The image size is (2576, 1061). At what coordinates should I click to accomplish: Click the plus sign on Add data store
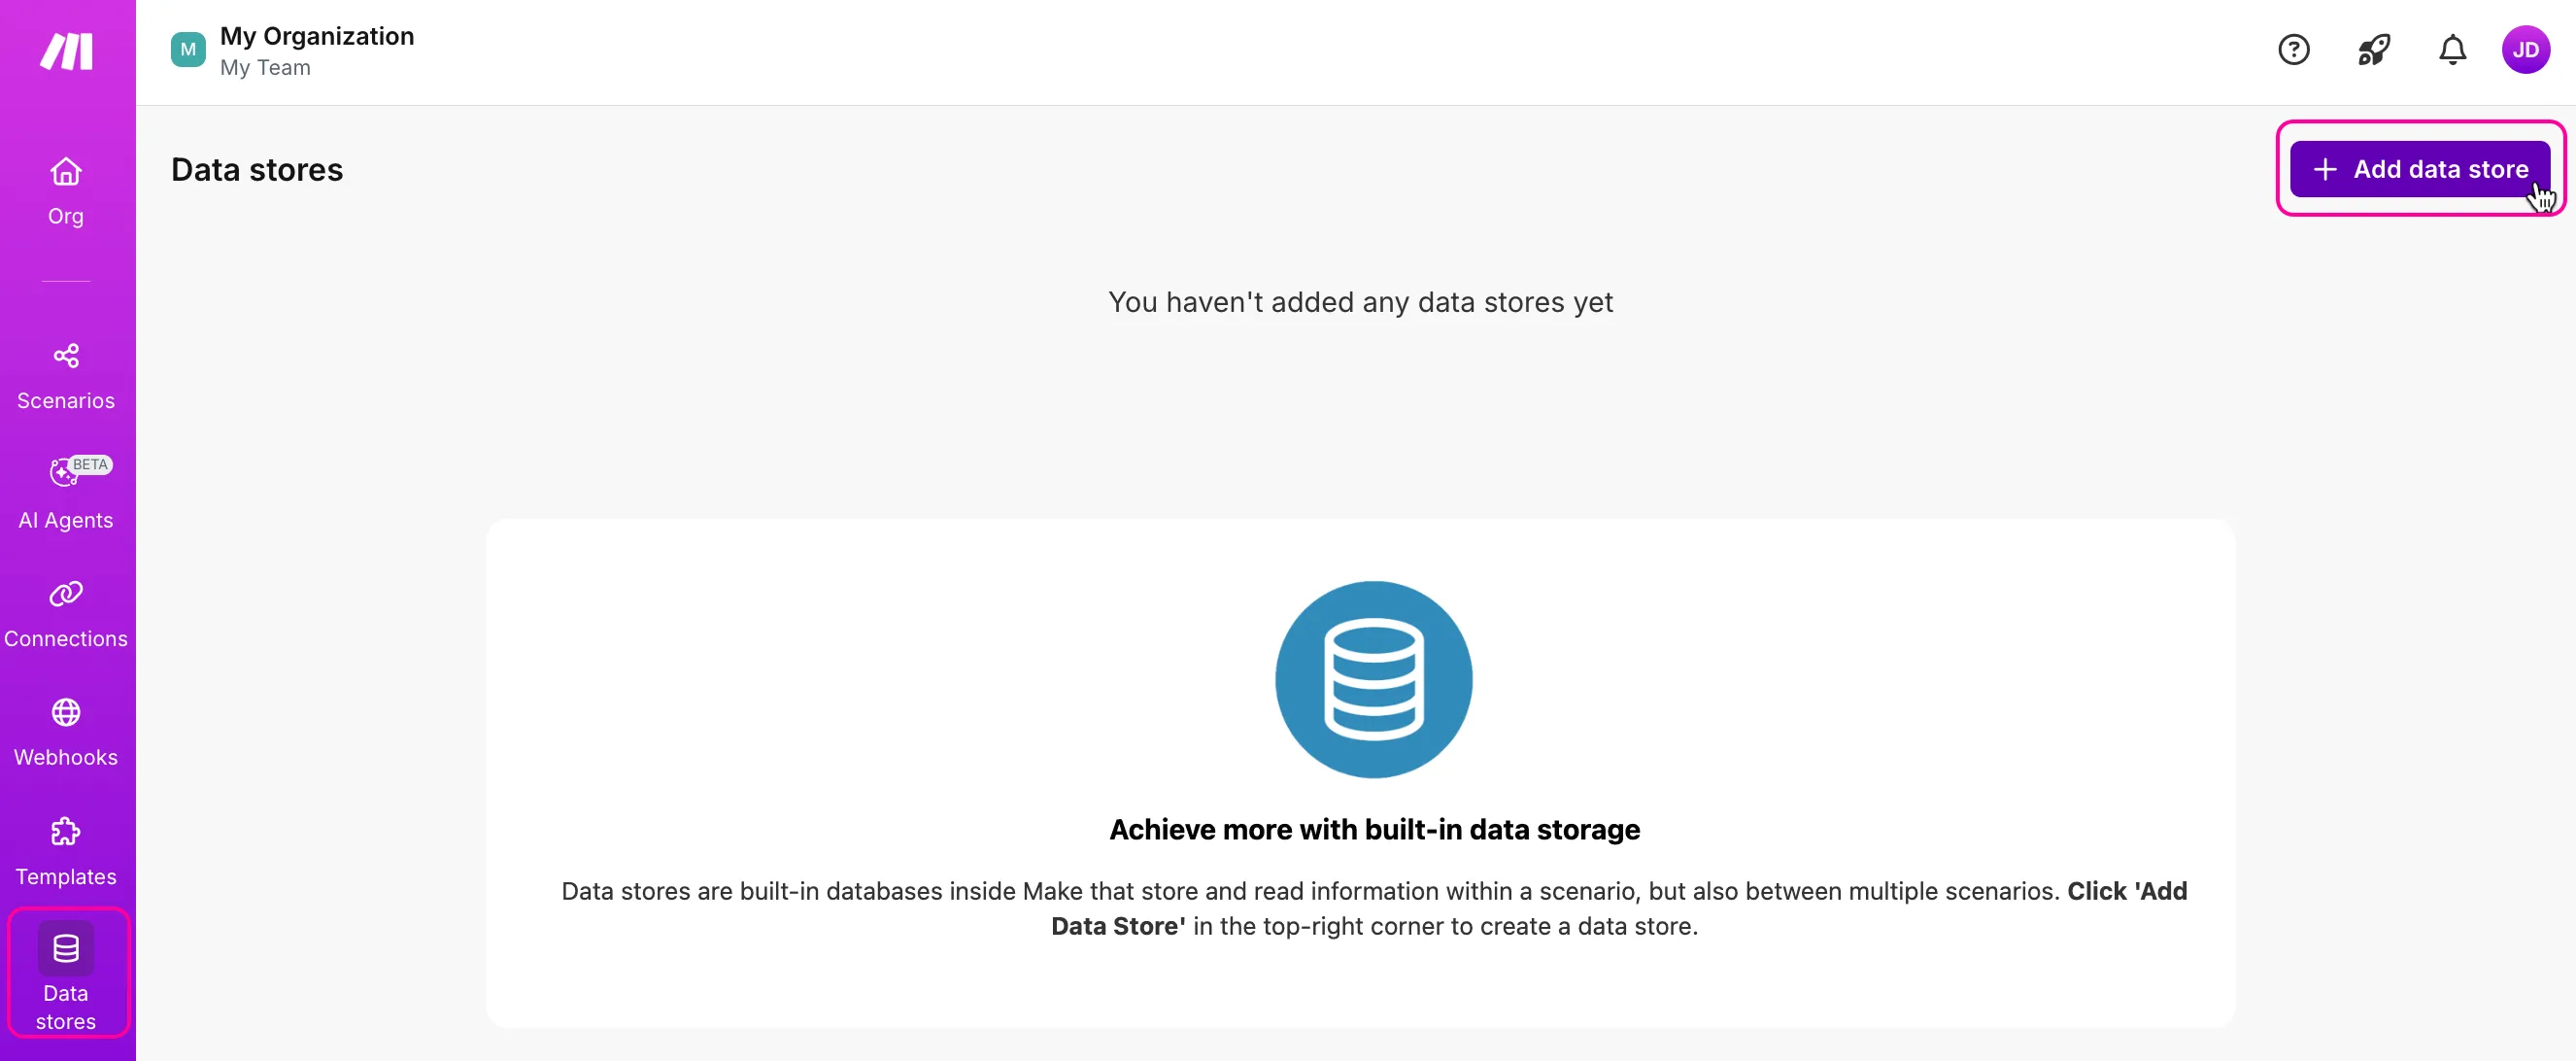2325,170
